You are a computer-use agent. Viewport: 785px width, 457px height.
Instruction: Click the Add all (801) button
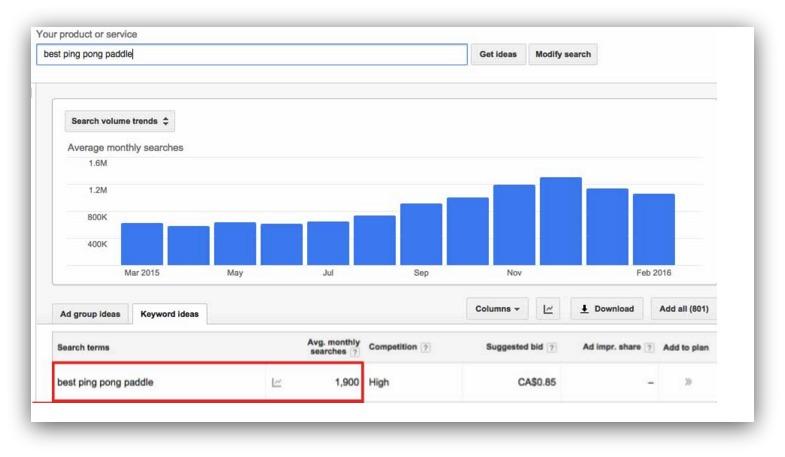(x=684, y=309)
